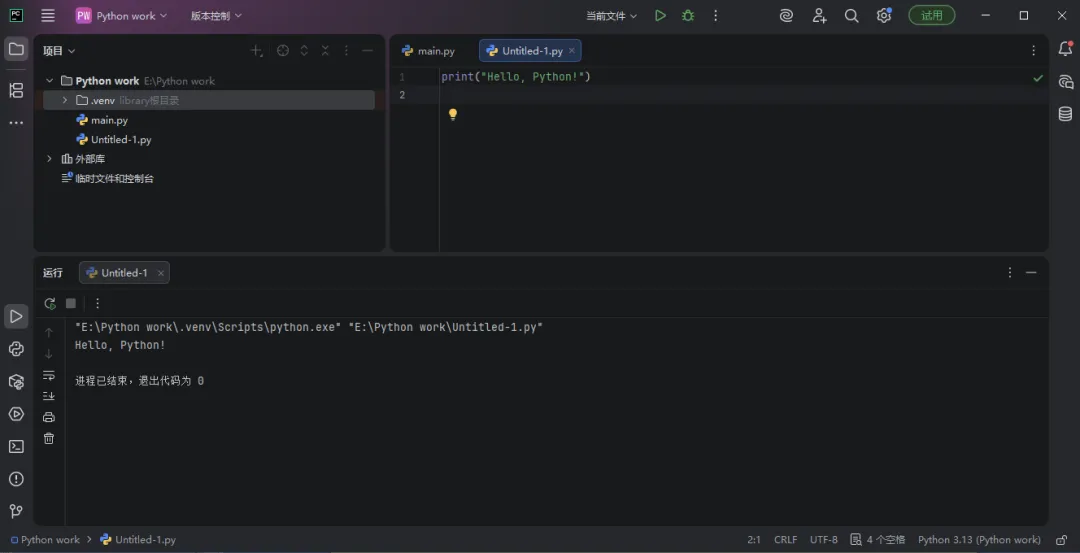
Task: Toggle the Project tool window sidebar button
Action: (16, 49)
